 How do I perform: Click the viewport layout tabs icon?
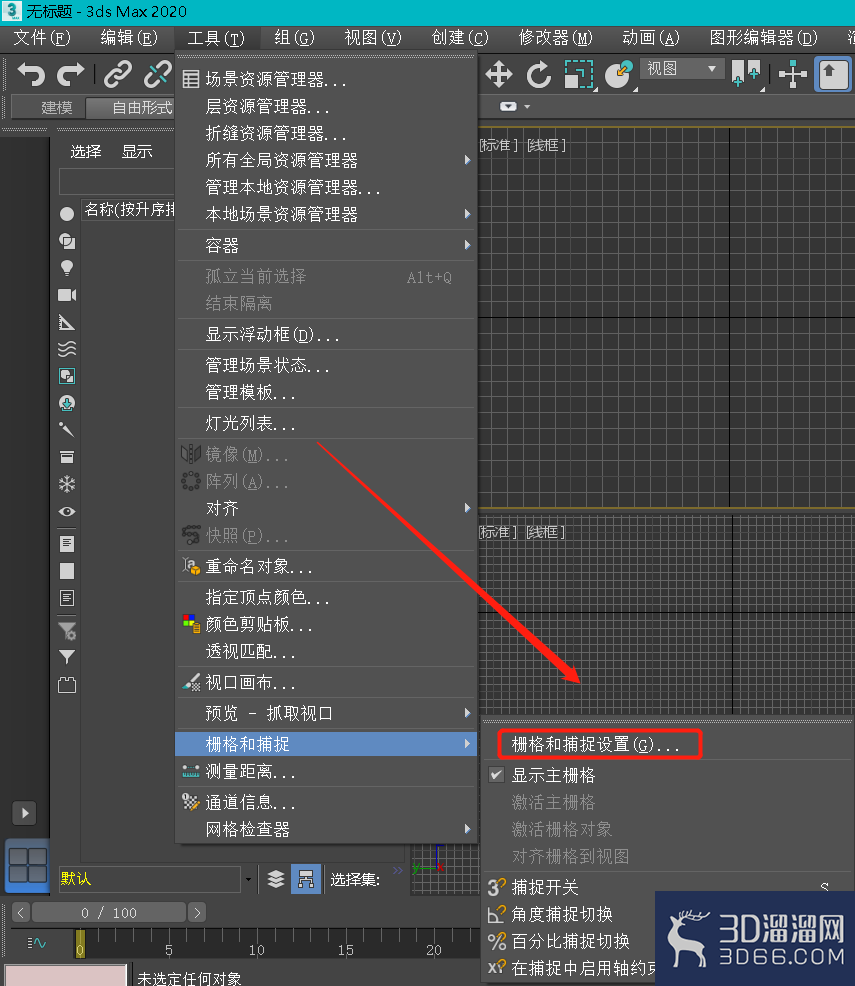point(28,865)
